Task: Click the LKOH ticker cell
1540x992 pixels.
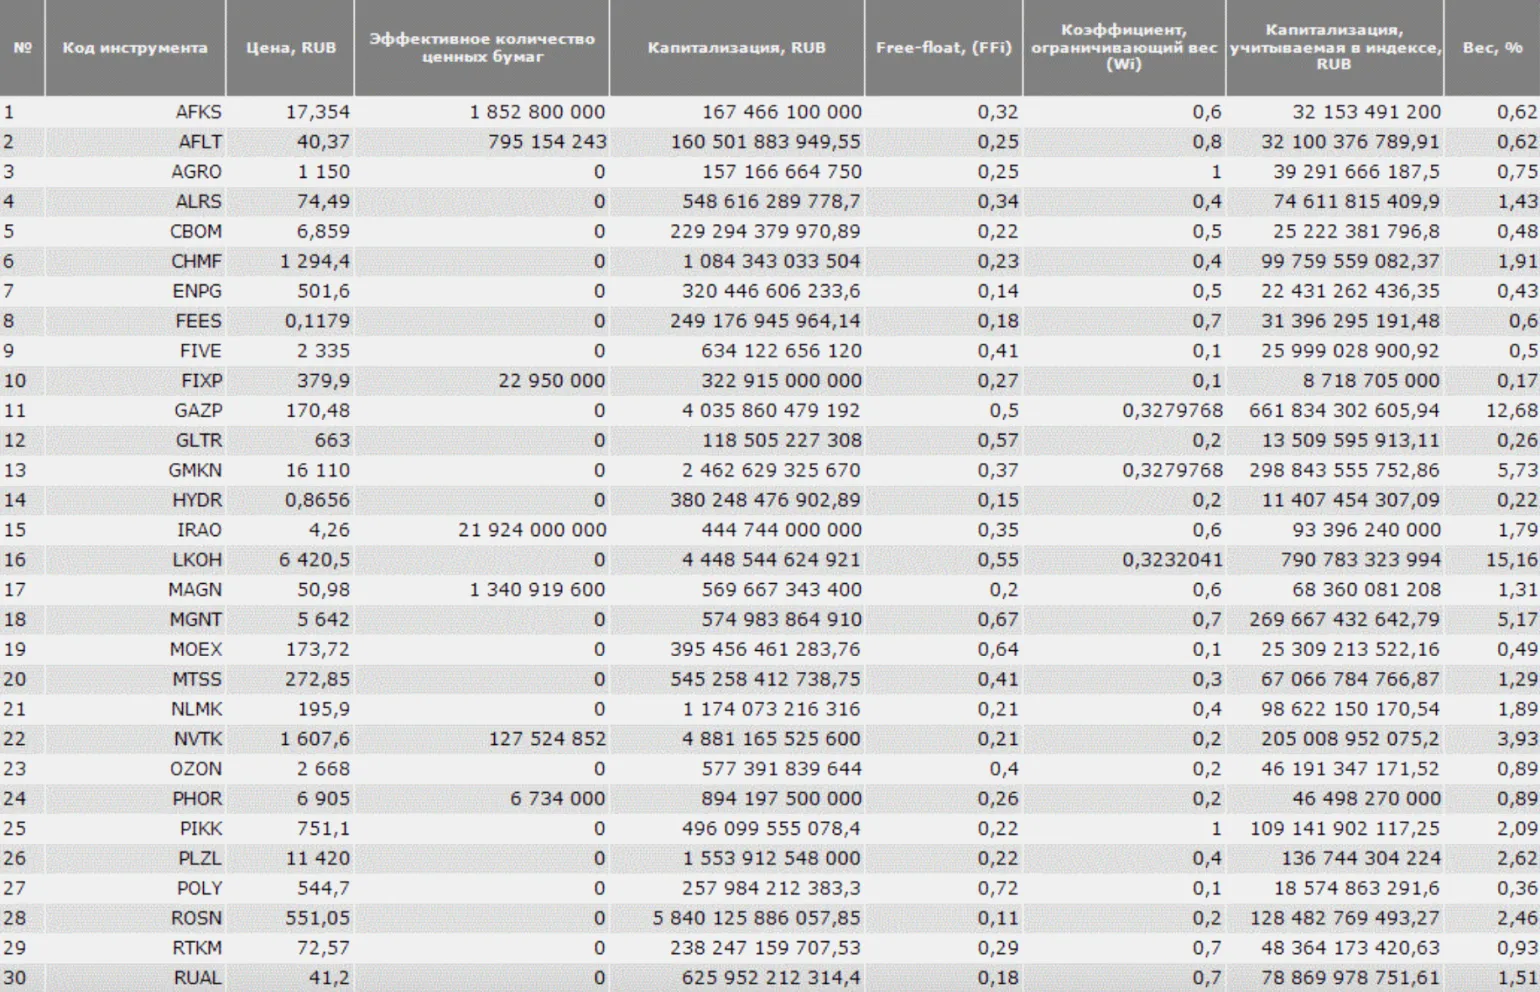Action: (197, 560)
